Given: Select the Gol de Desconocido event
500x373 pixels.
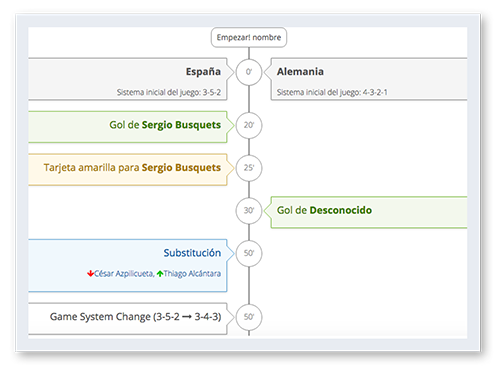Looking at the screenshot, I should click(x=369, y=212).
